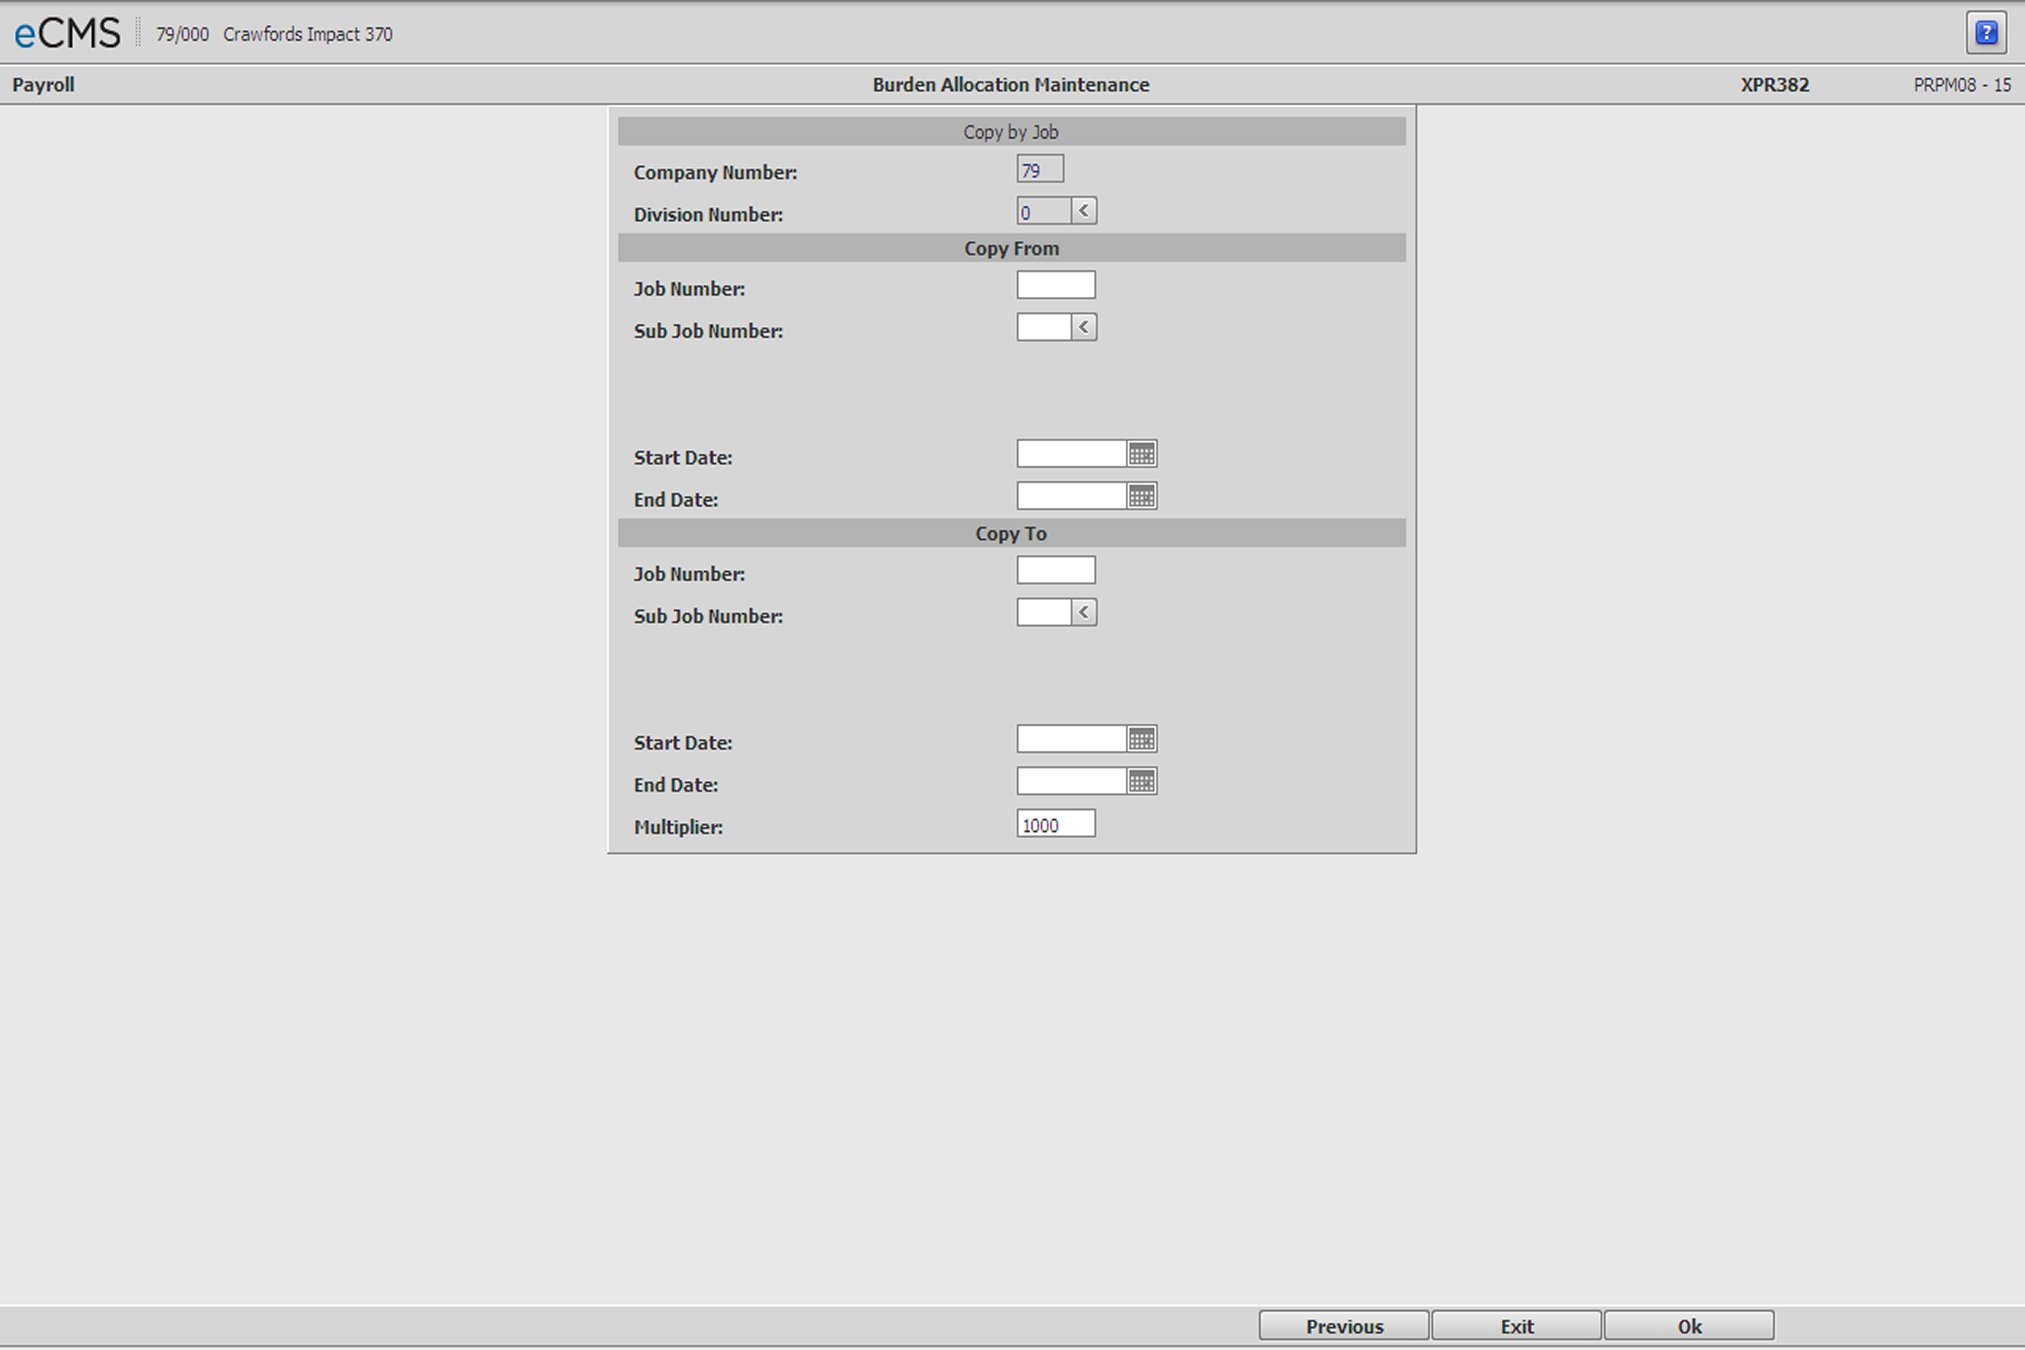The height and width of the screenshot is (1350, 2025).
Task: Open the Copy To End Date calendar picker
Action: 1144,780
